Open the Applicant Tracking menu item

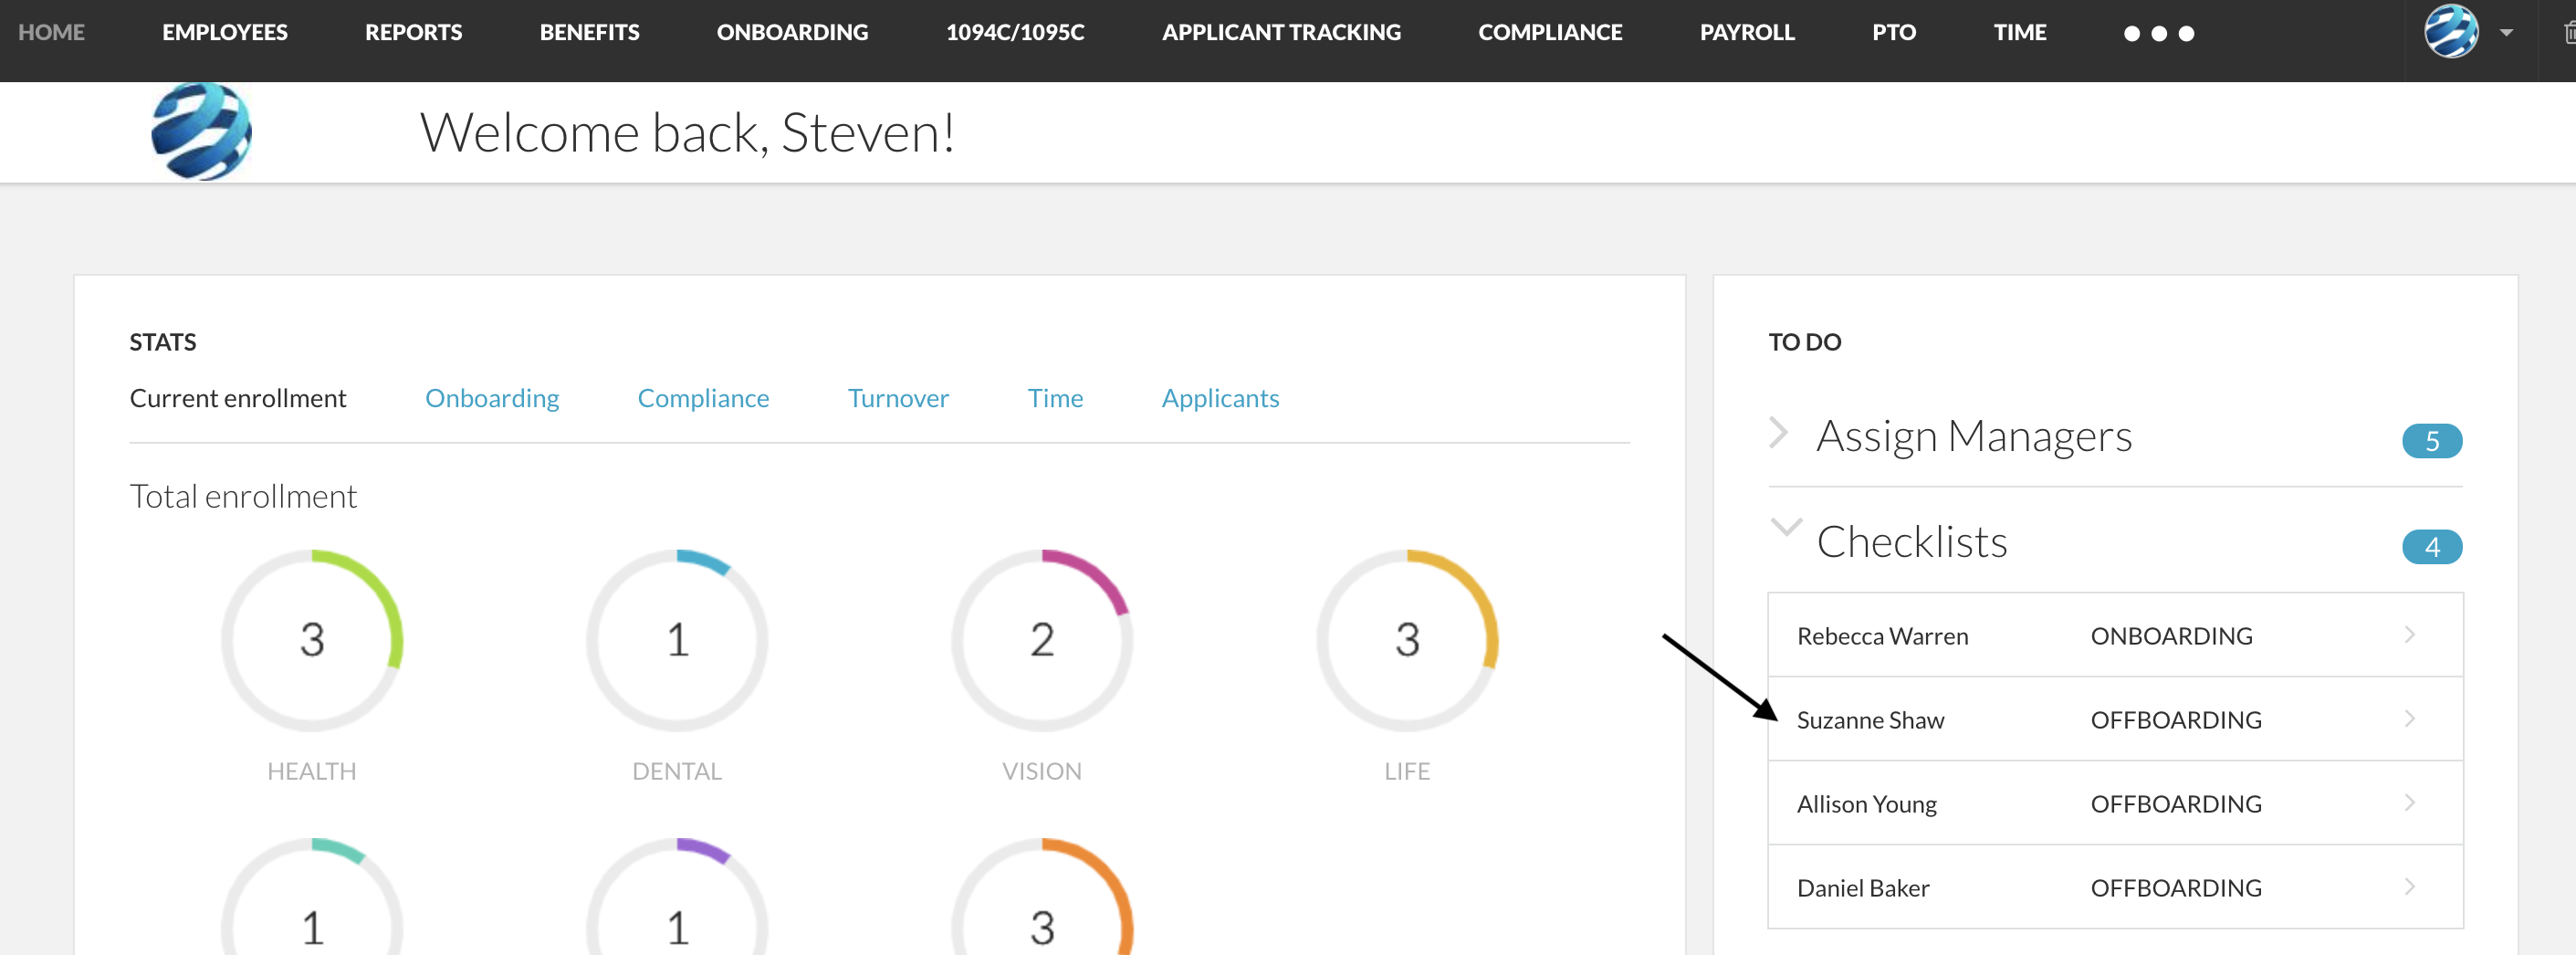tap(1281, 31)
